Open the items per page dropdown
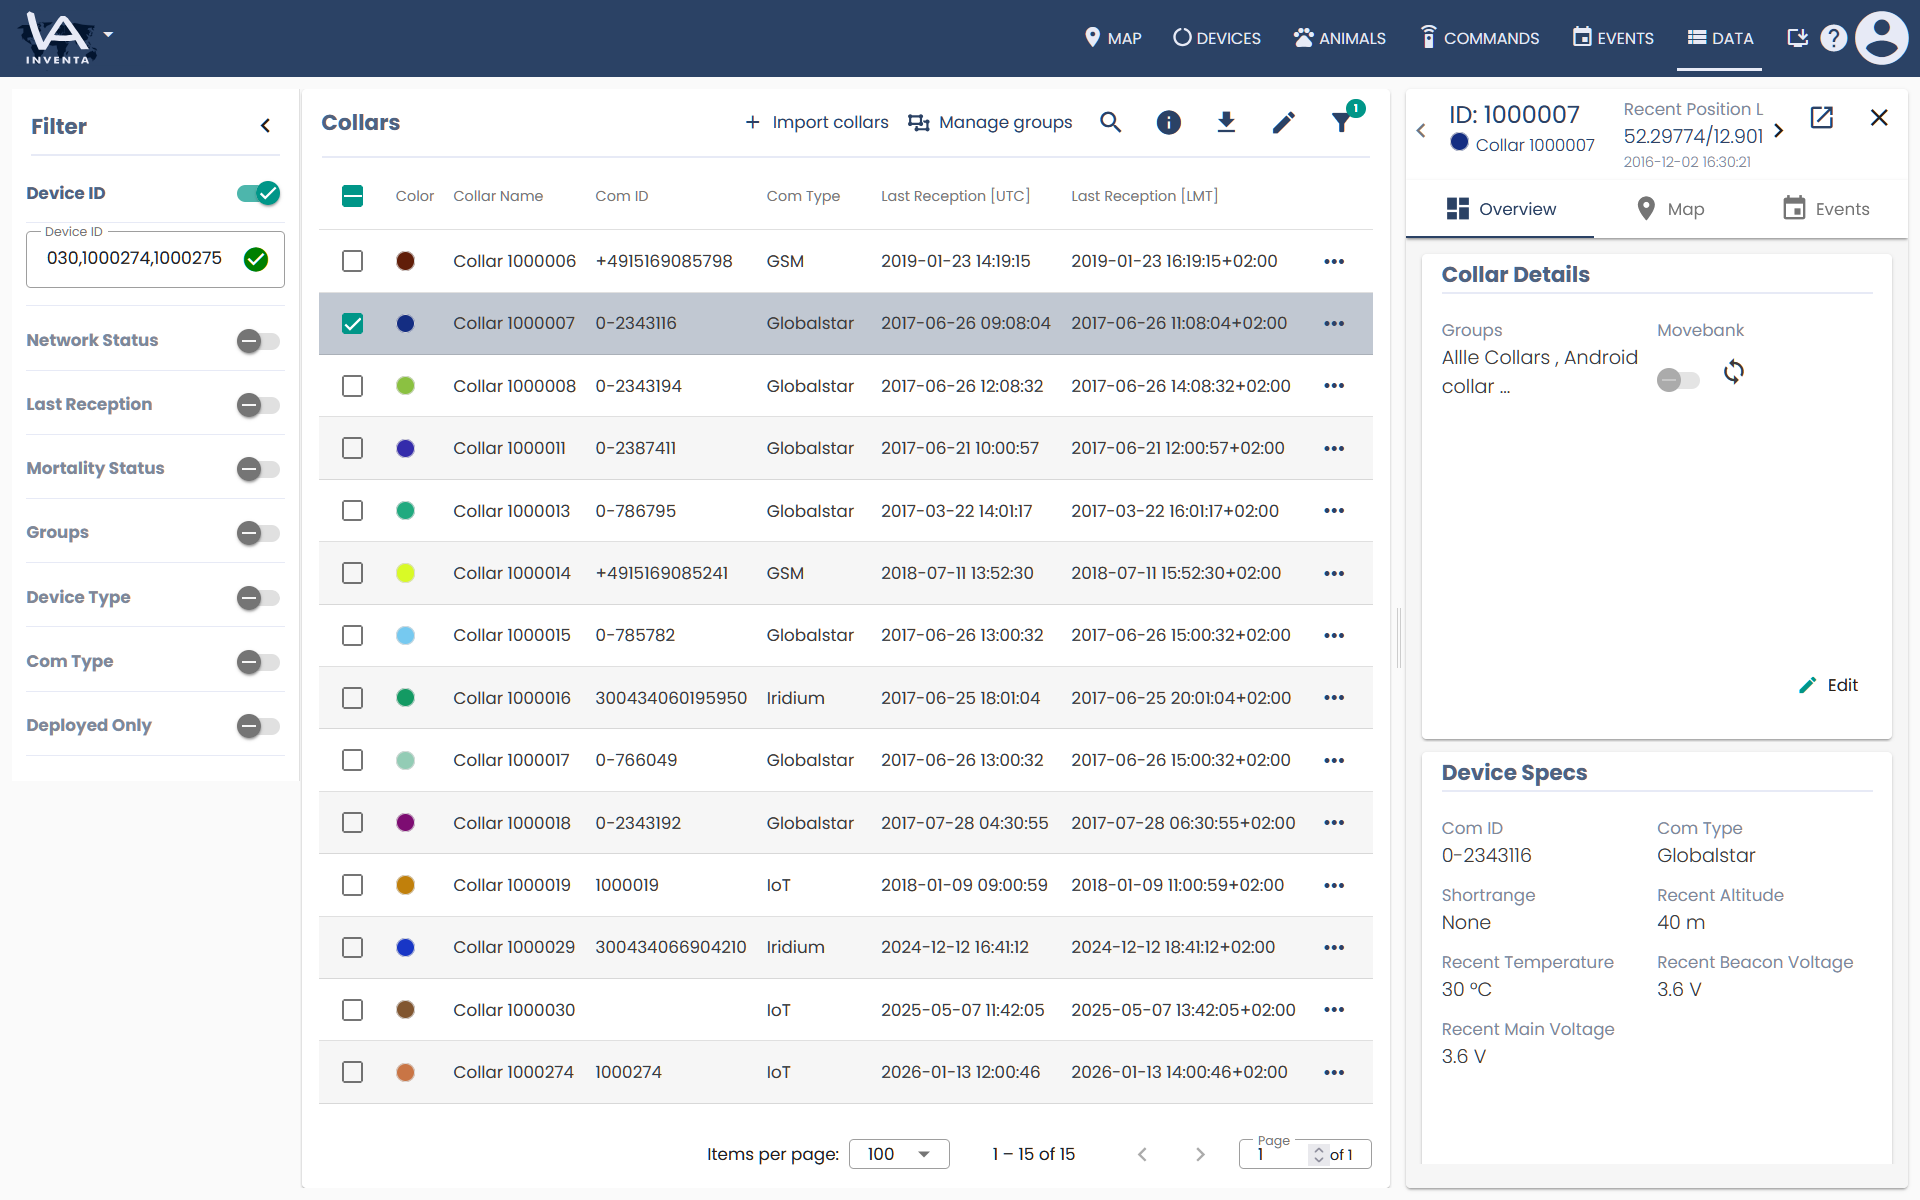 [898, 1154]
